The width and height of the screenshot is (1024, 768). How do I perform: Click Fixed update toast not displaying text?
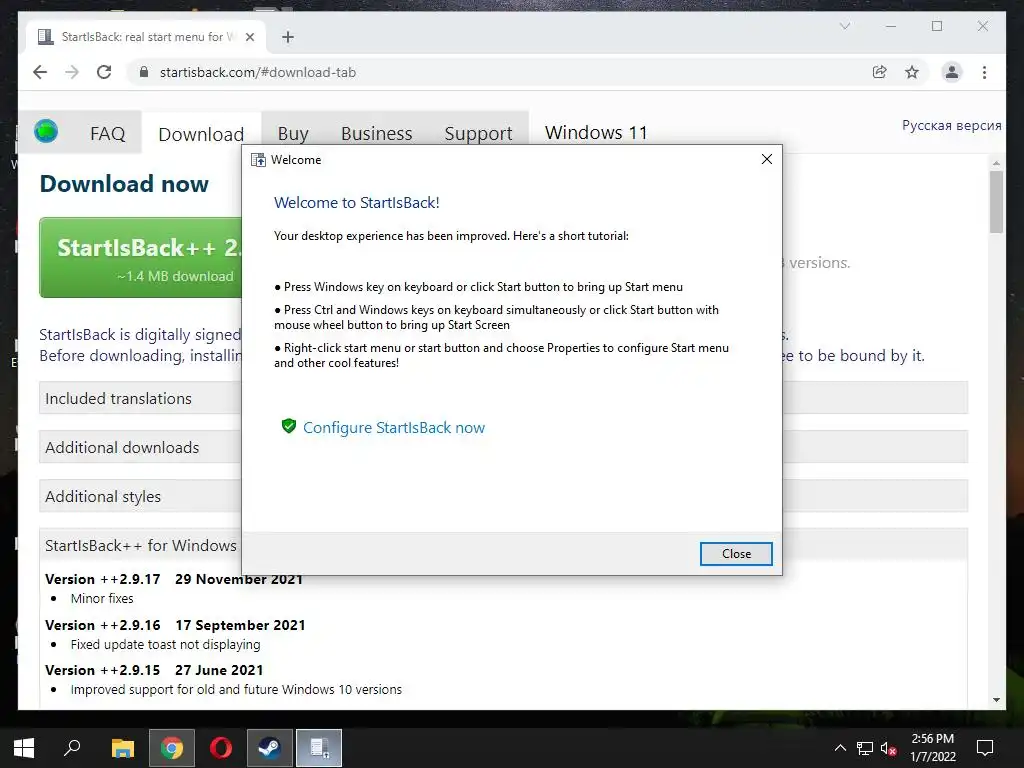tap(165, 645)
